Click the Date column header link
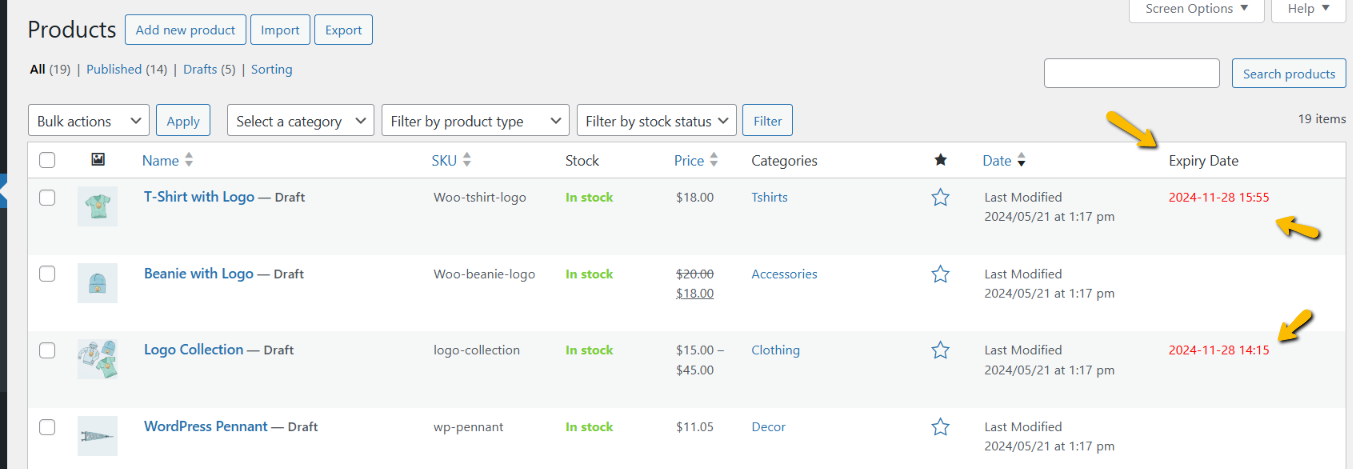Image resolution: width=1353 pixels, height=469 pixels. [x=997, y=160]
